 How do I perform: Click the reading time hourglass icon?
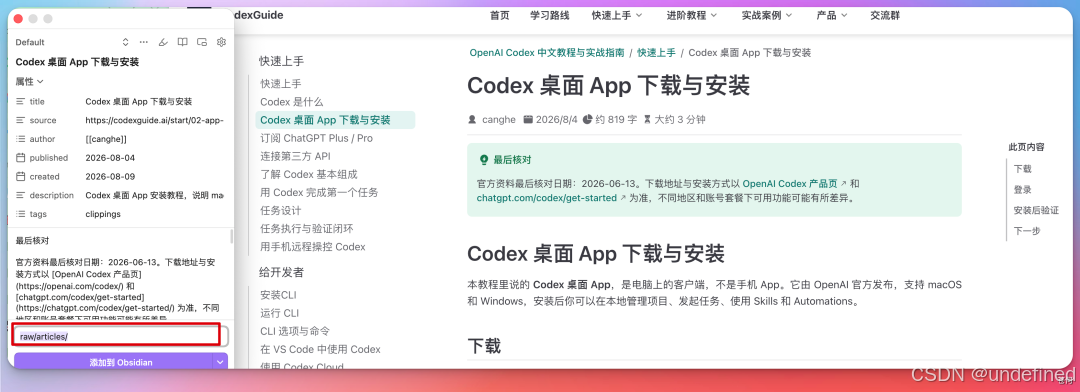647,119
